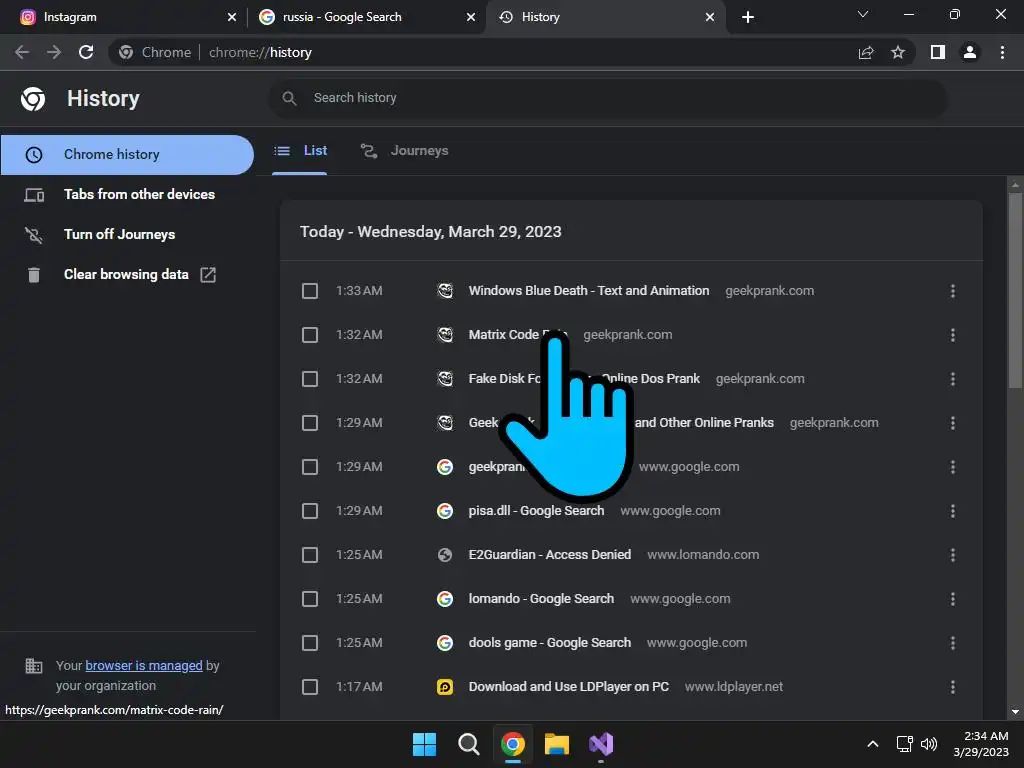
Task: Open pisa.dll - Google Search history link
Action: (536, 511)
